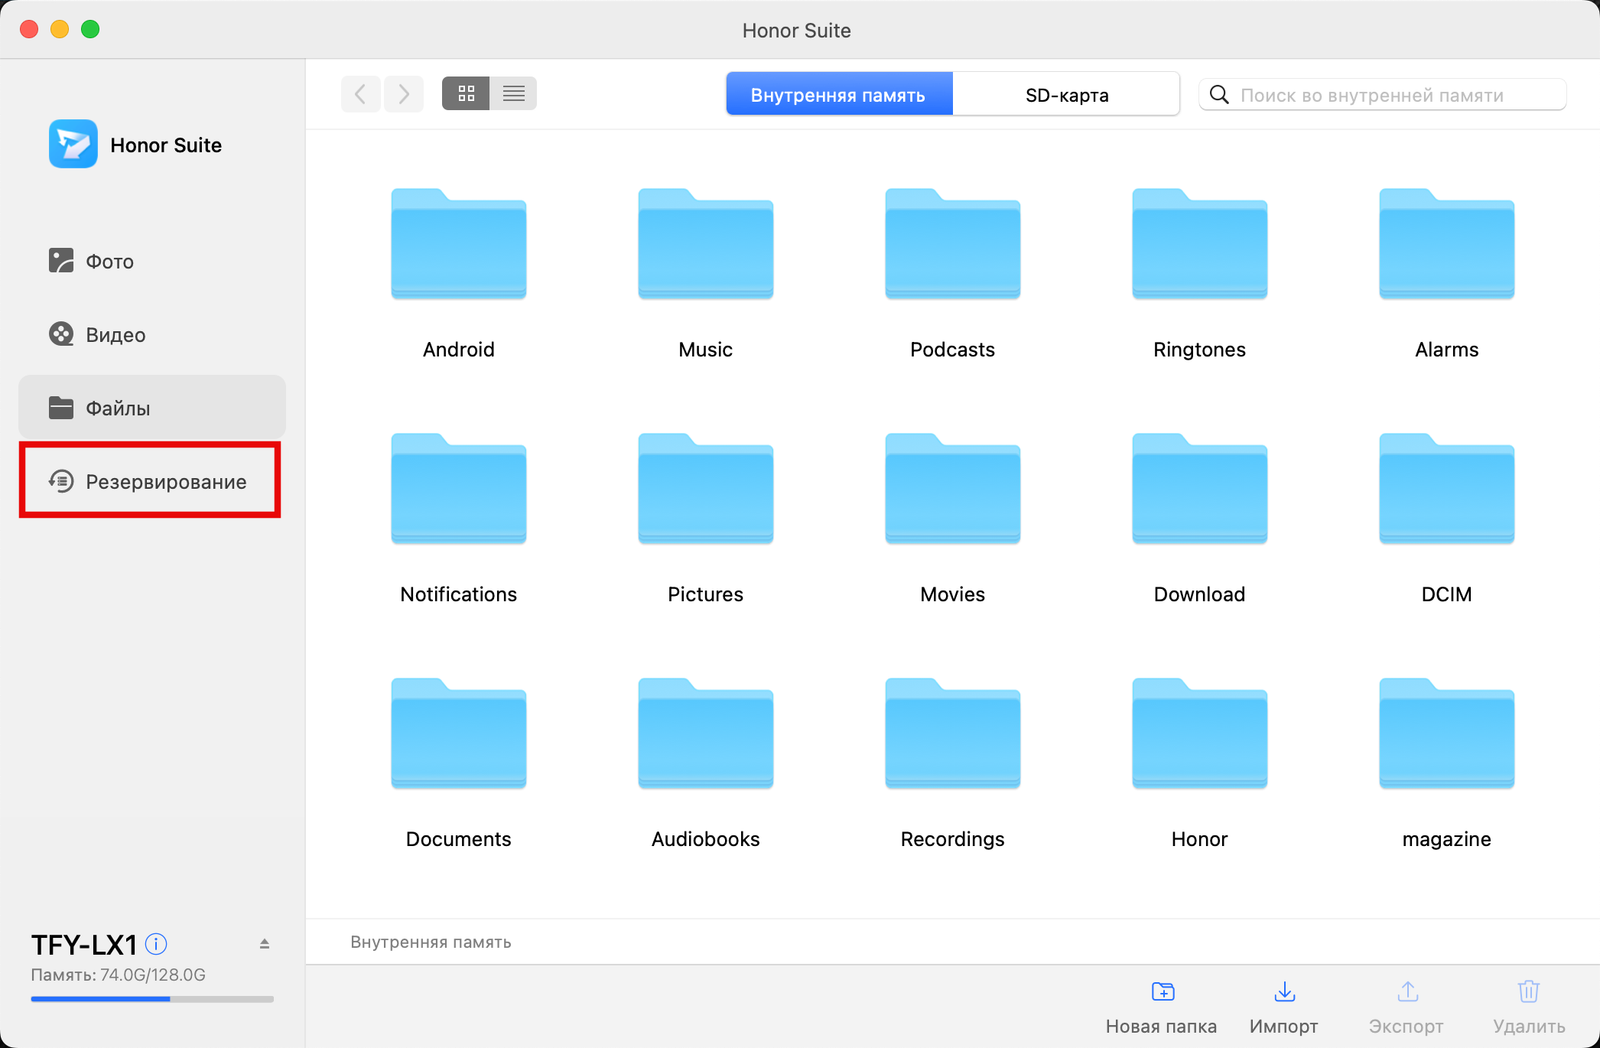The width and height of the screenshot is (1600, 1048).
Task: Open the Файлы section in sidebar
Action: coord(152,407)
